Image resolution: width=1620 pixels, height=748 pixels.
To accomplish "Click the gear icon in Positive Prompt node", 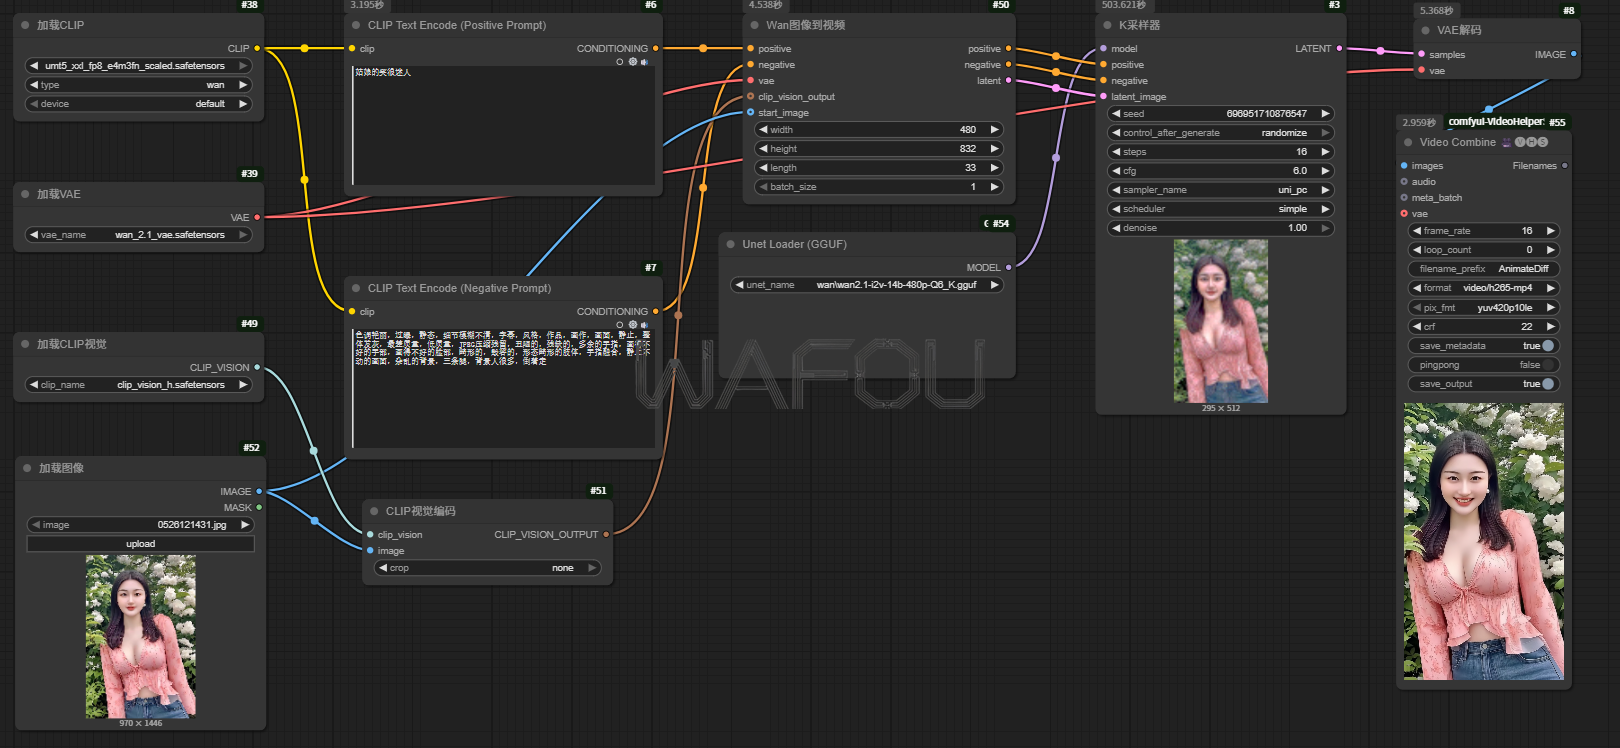I will coord(632,62).
